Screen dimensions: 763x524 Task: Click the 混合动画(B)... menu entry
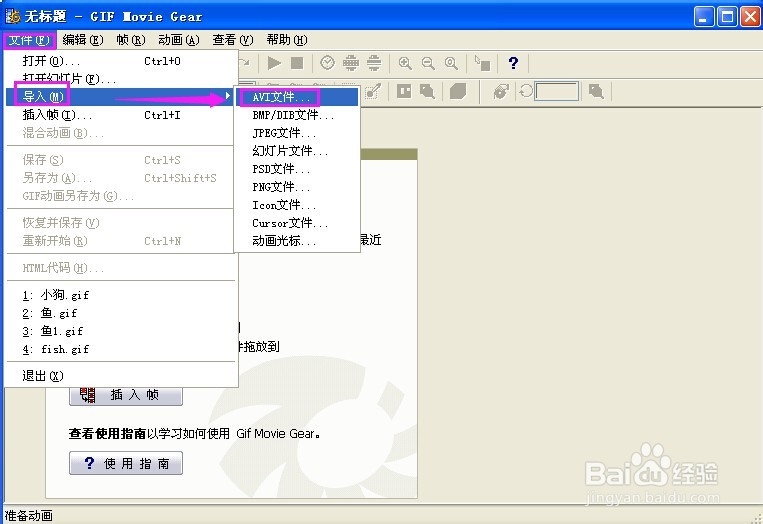pyautogui.click(x=121, y=133)
